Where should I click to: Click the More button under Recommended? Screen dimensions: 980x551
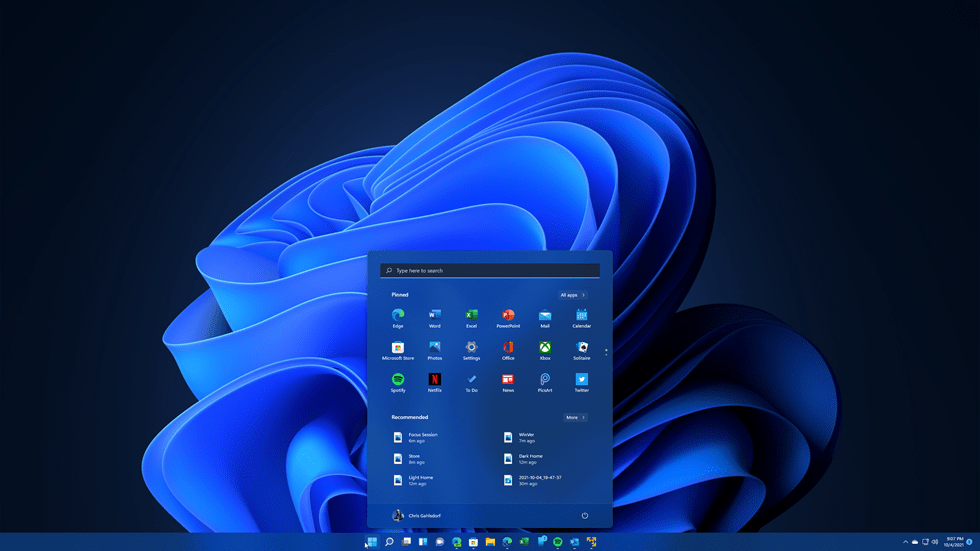[575, 417]
